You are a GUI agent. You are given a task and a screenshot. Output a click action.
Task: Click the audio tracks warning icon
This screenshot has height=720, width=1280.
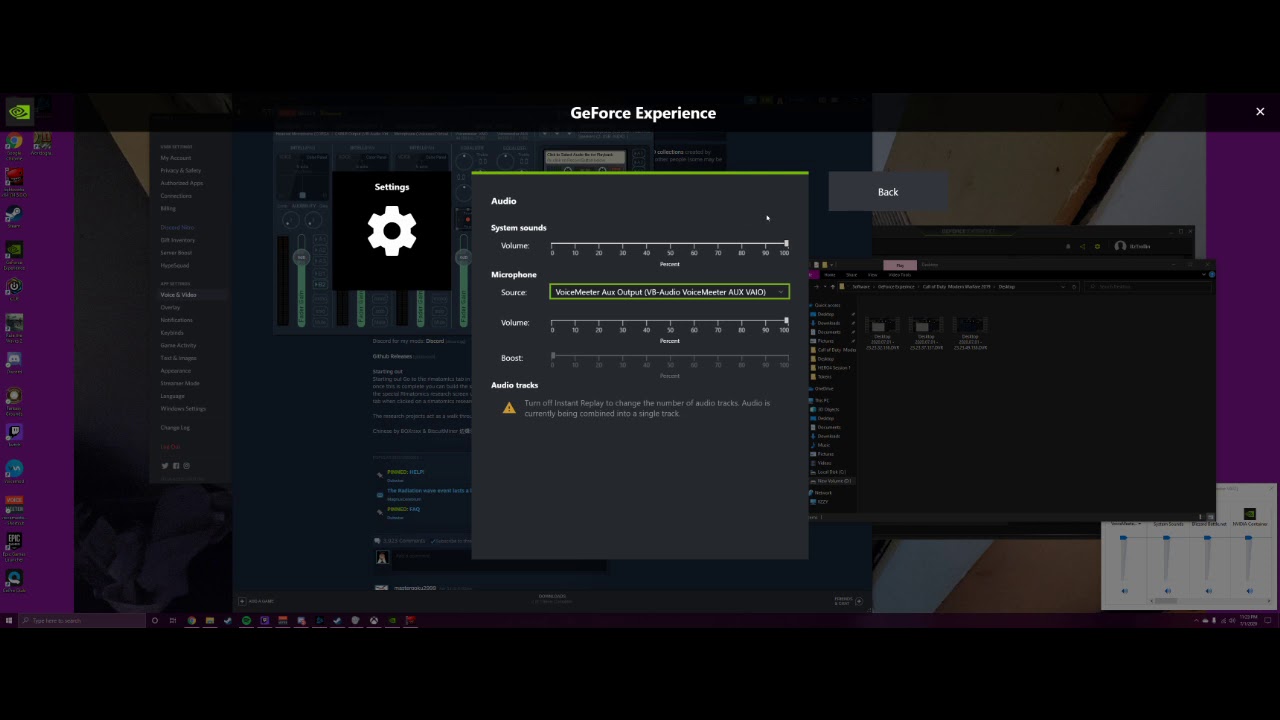[509, 408]
